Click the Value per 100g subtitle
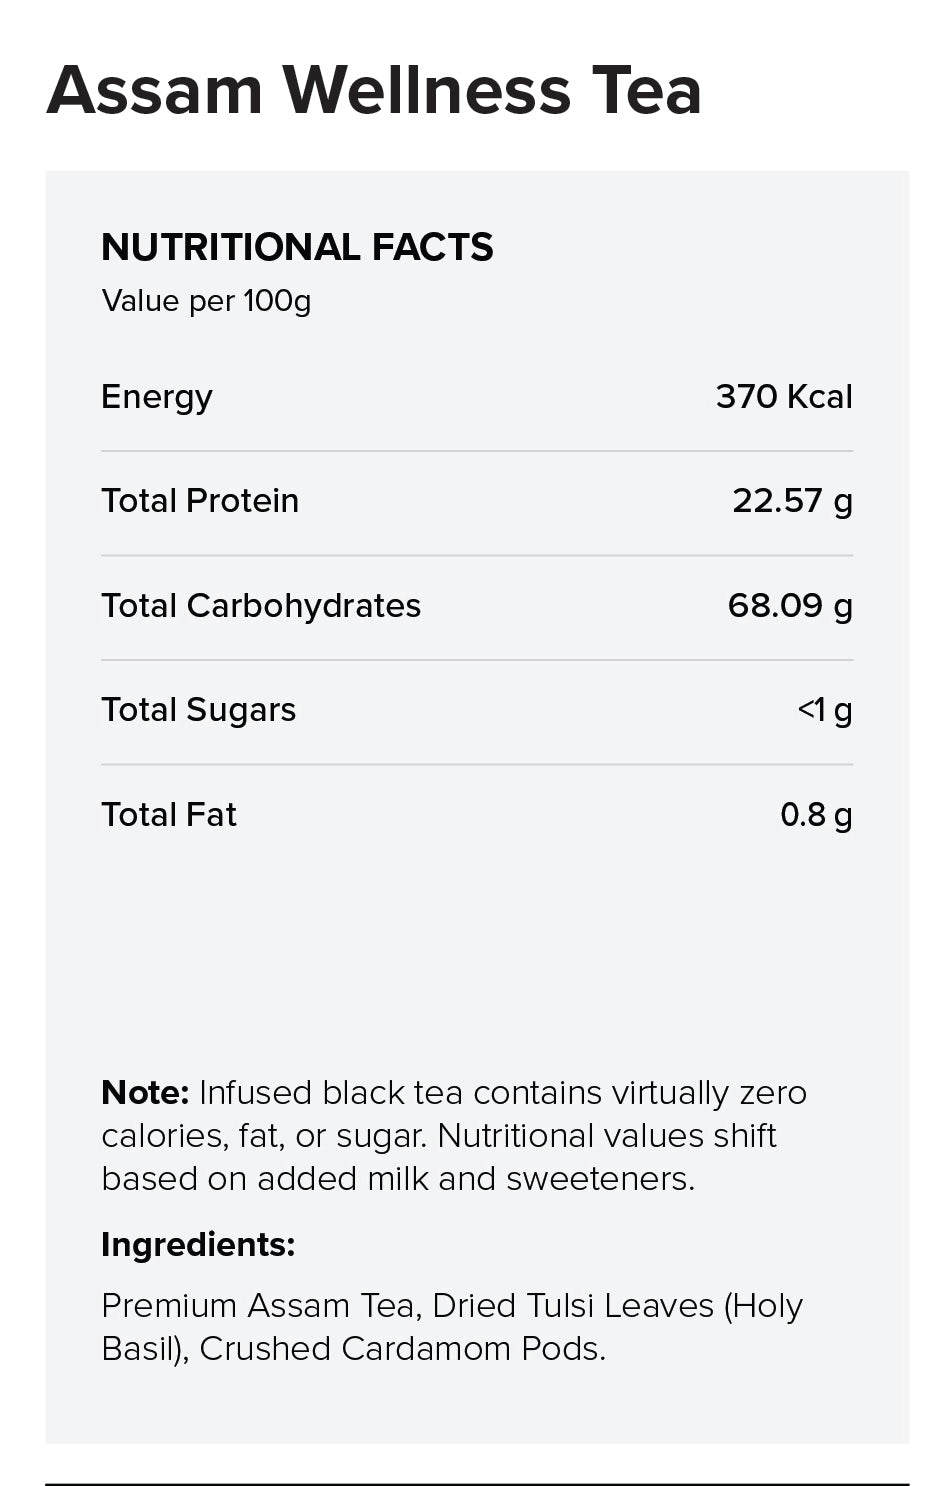This screenshot has height=1486, width=951. coord(206,301)
